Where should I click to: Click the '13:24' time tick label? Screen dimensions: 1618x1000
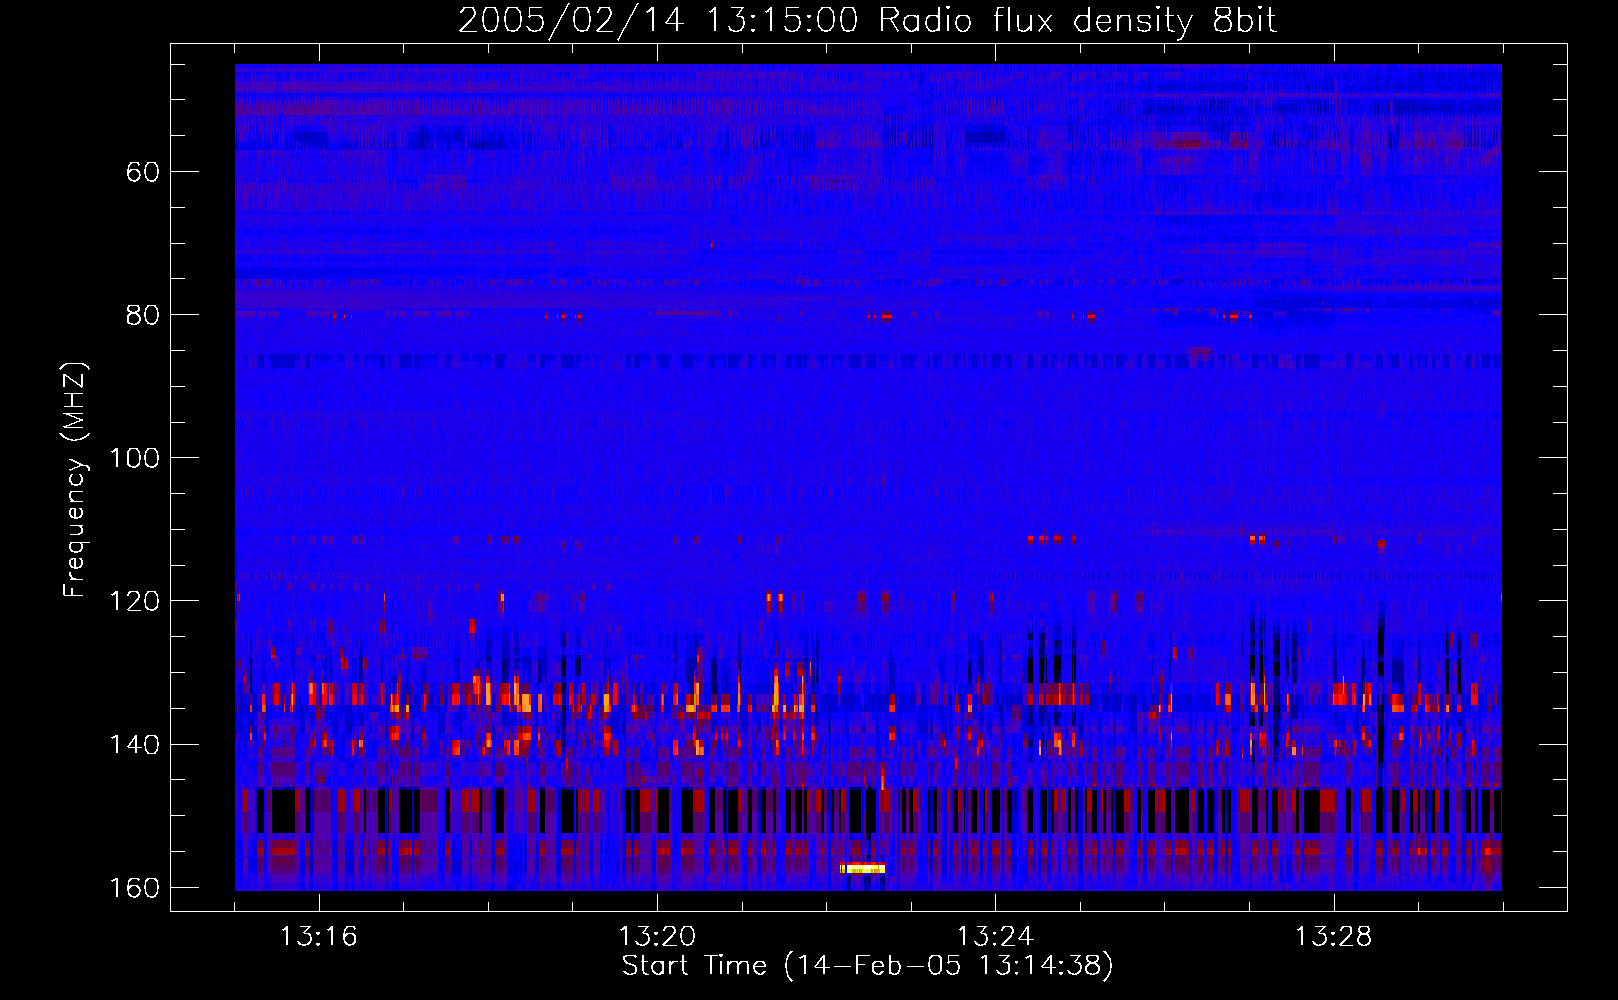click(x=995, y=937)
